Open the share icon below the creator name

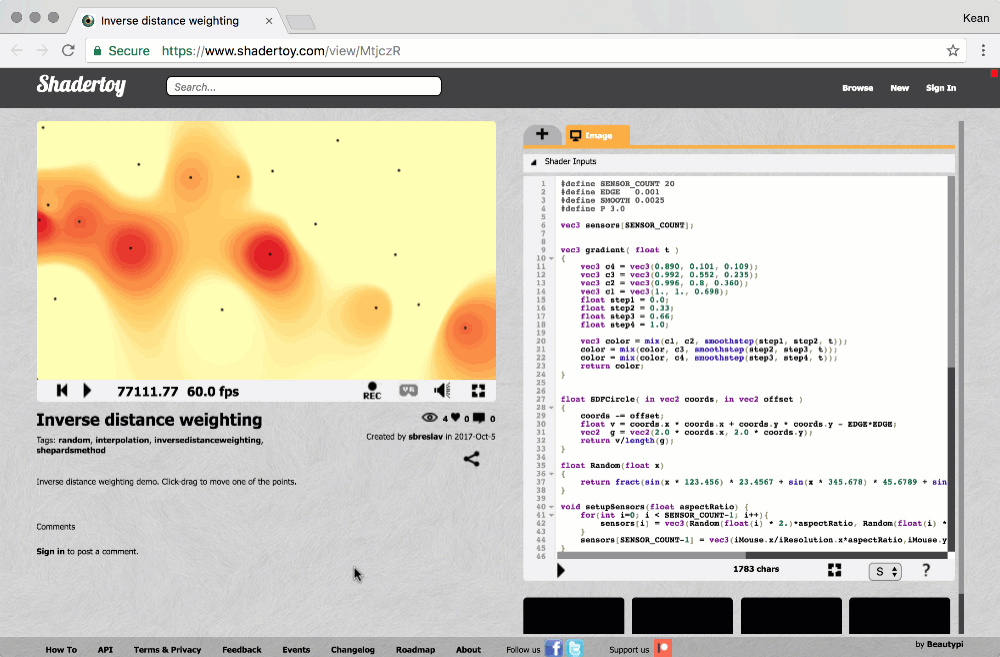[x=472, y=459]
